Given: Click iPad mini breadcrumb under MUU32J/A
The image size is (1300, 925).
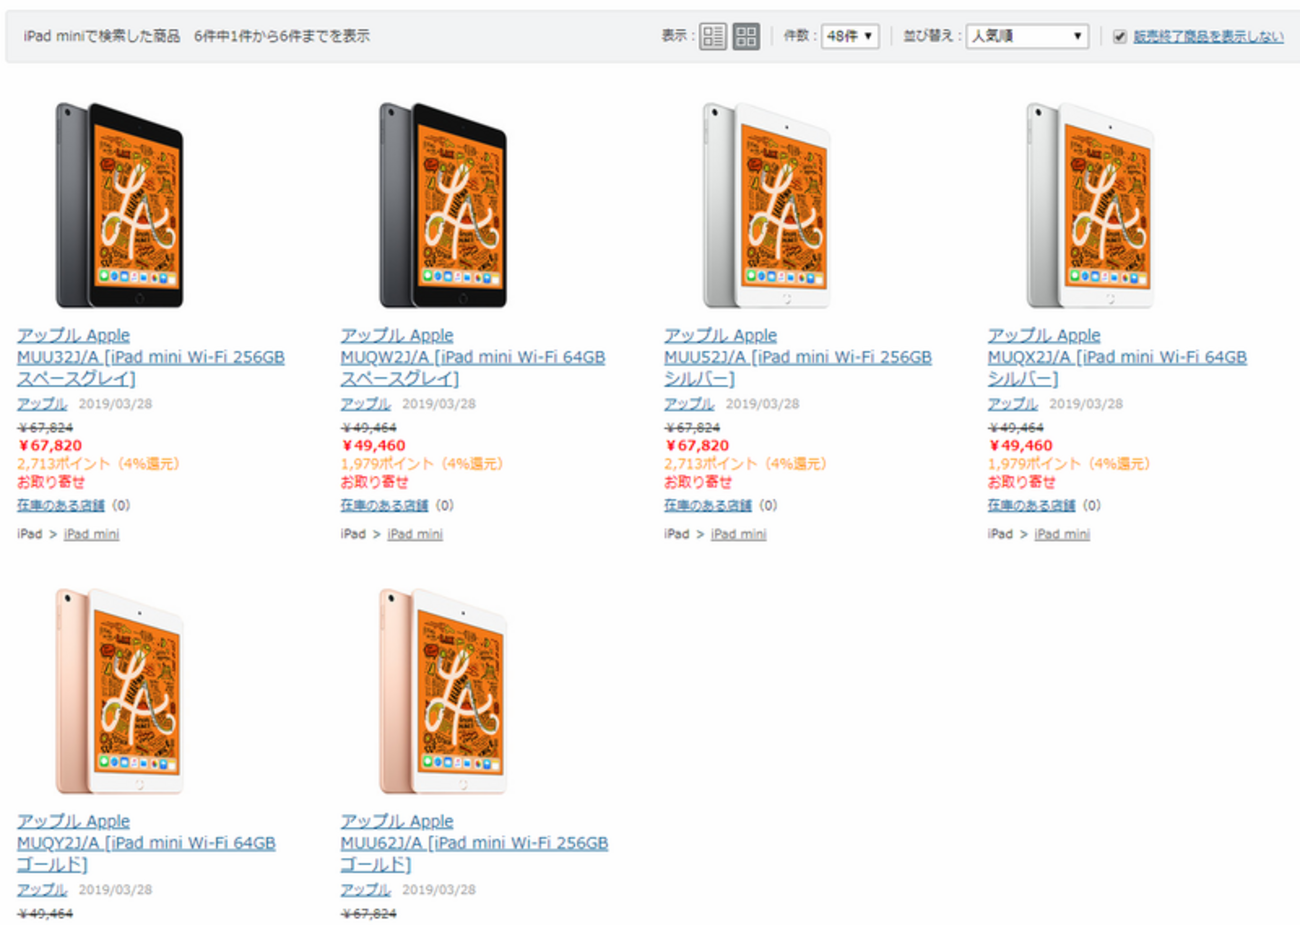Looking at the screenshot, I should pyautogui.click(x=91, y=534).
